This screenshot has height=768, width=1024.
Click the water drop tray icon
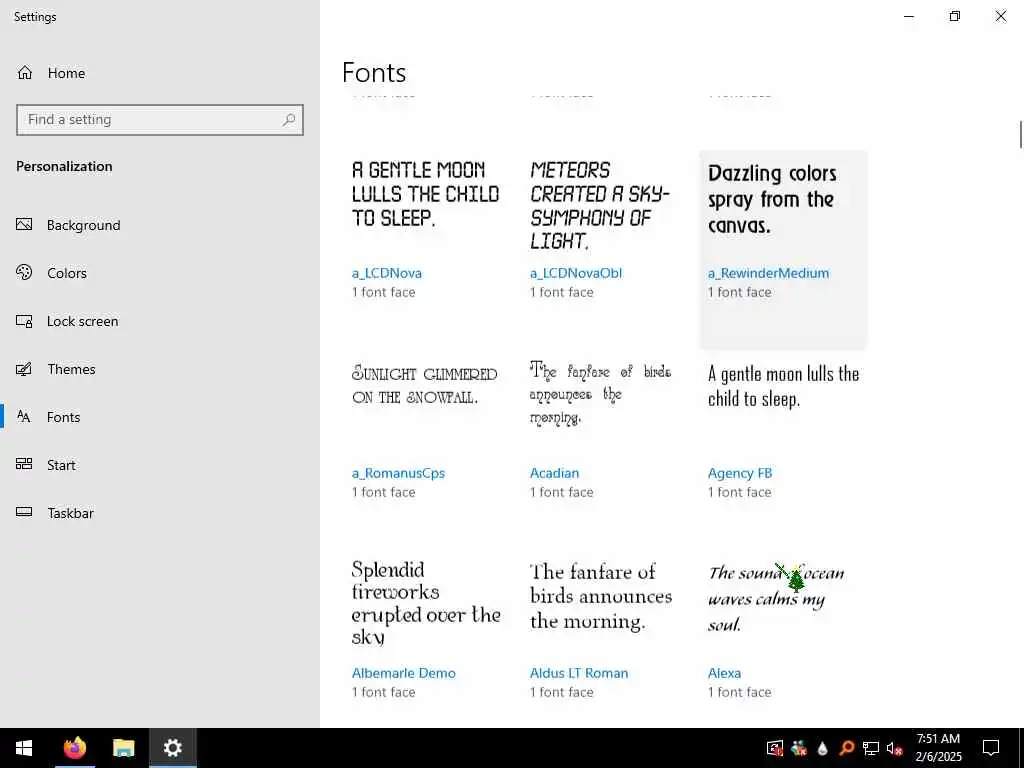[822, 748]
